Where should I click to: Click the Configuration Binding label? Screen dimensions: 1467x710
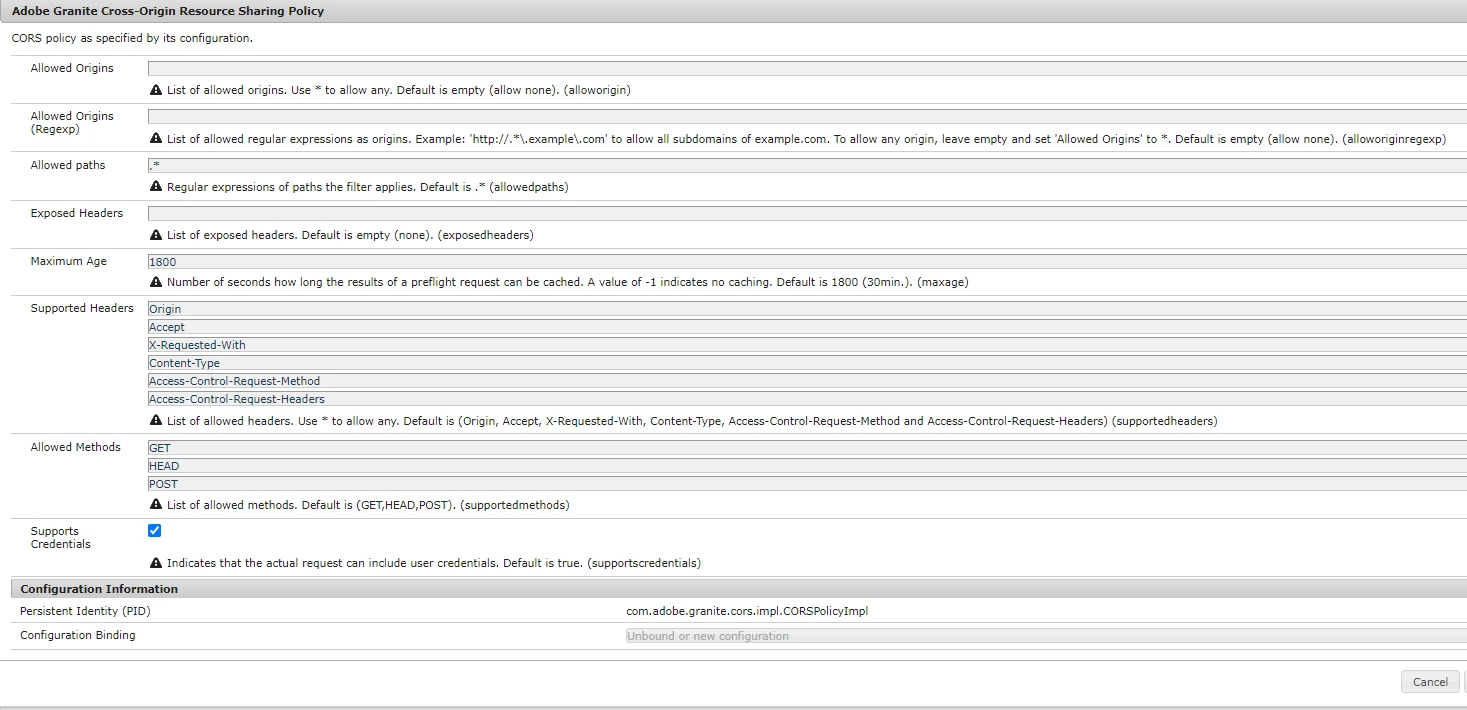[78, 635]
